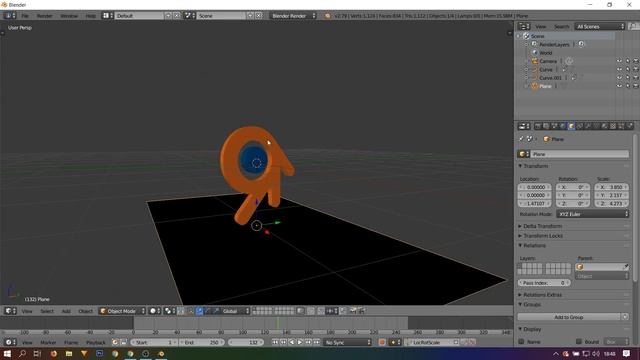Open the XYZ Euler rotation mode dropdown

592,214
